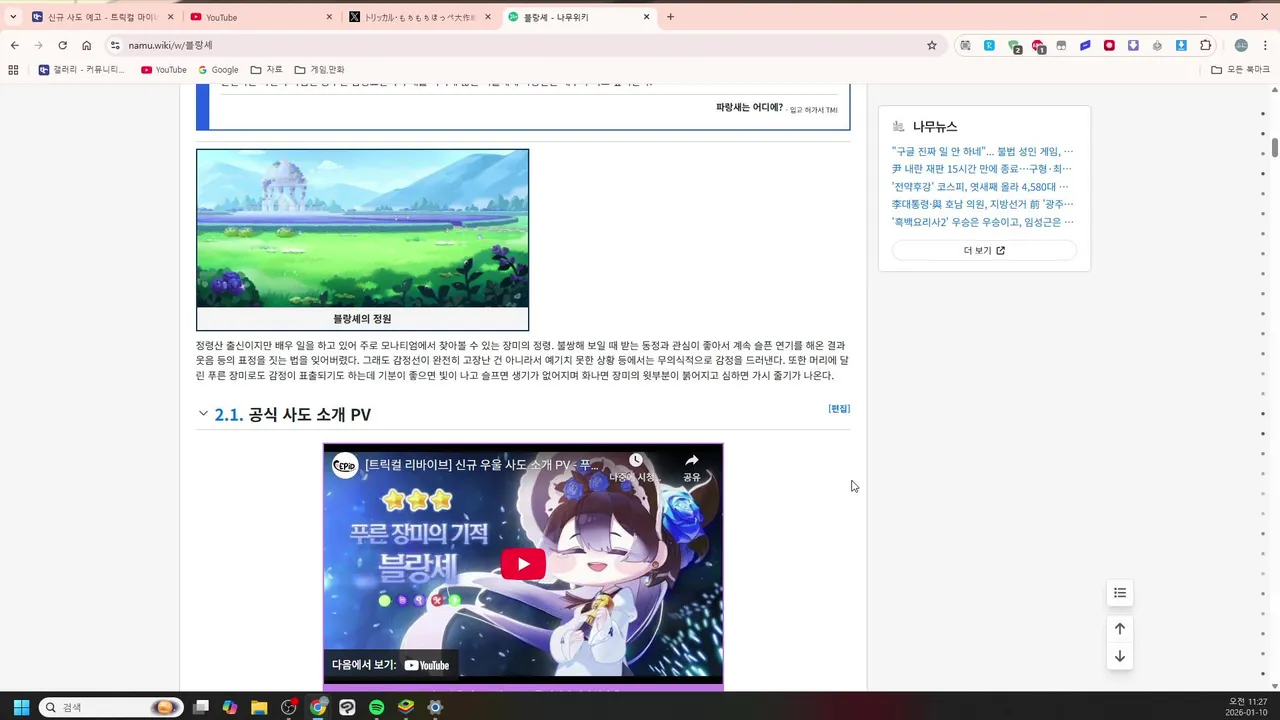Open the apps grid in bookmarks bar

point(13,70)
